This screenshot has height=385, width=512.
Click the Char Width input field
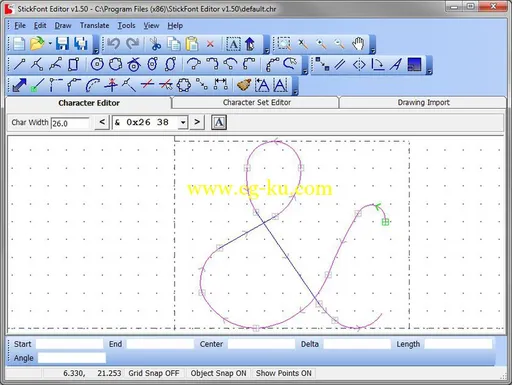coord(70,123)
